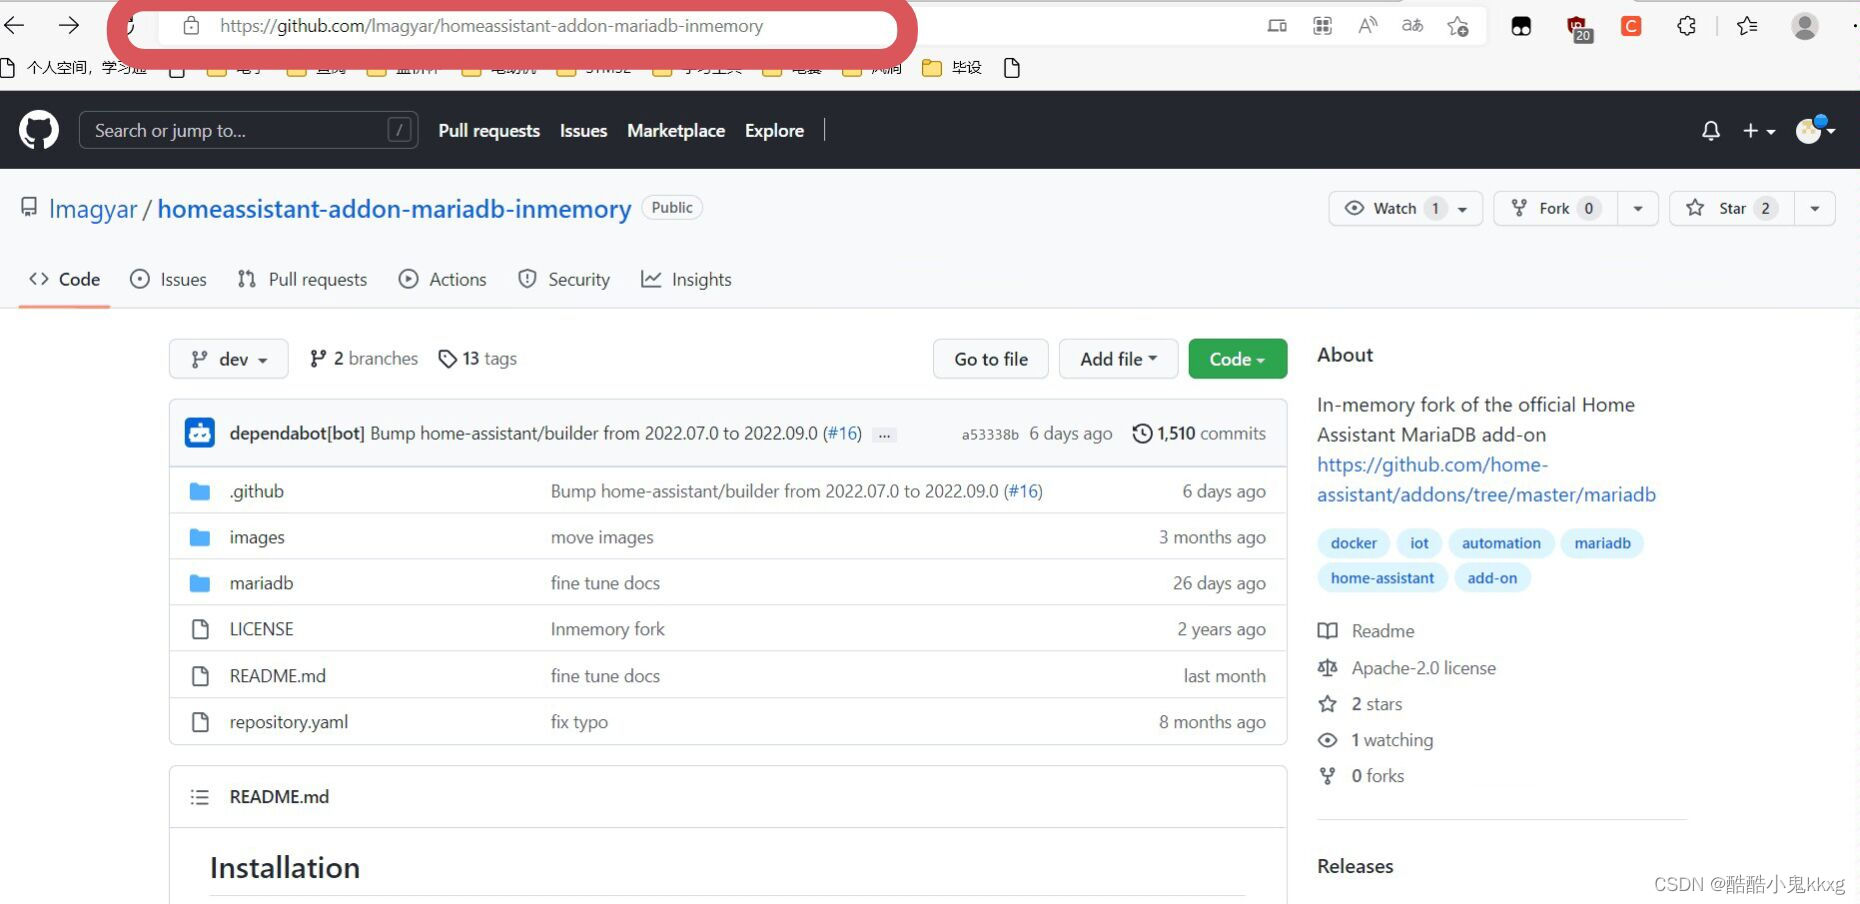Image resolution: width=1860 pixels, height=904 pixels.
Task: Open the mariadb folder
Action: pos(261,583)
